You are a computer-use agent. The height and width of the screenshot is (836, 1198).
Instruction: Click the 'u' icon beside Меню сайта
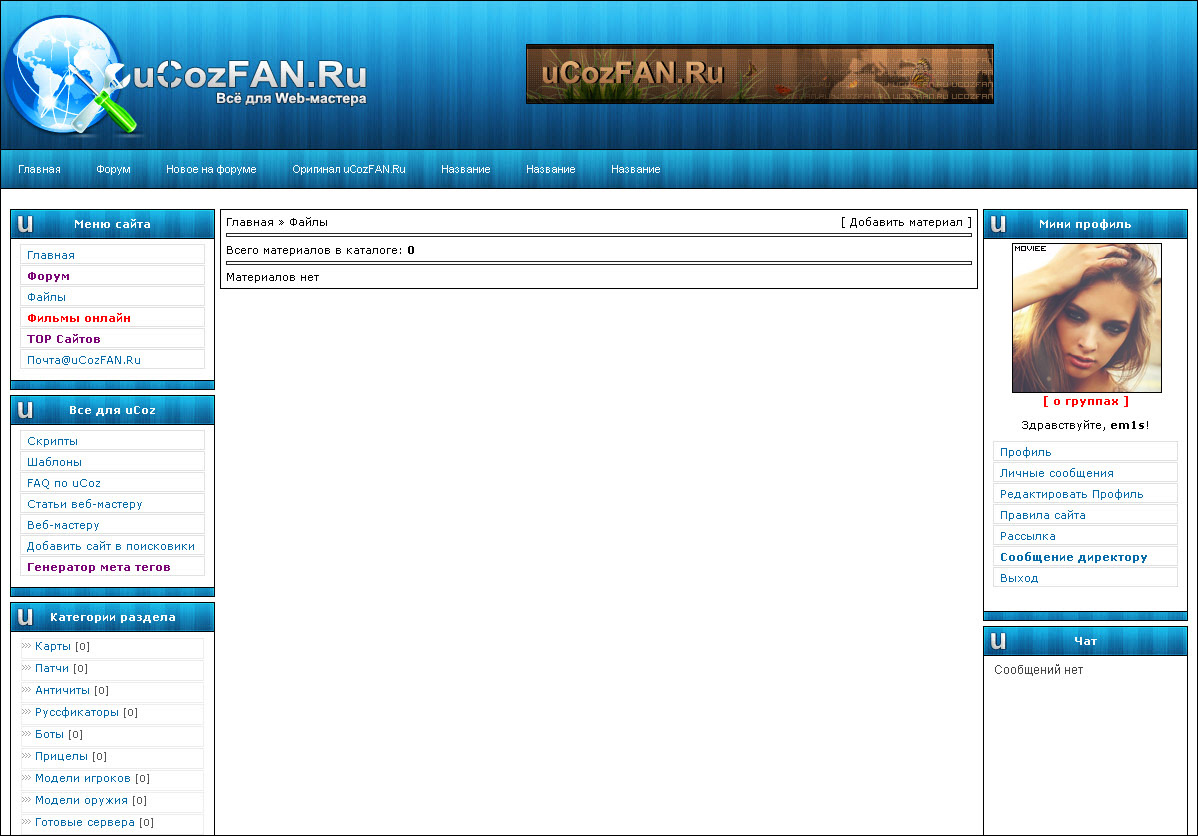[26, 224]
